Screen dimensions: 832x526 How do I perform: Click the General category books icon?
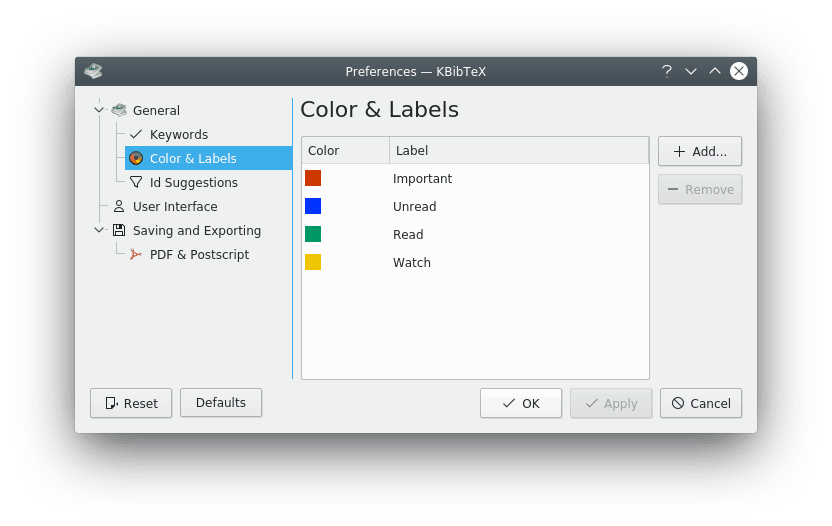click(119, 110)
